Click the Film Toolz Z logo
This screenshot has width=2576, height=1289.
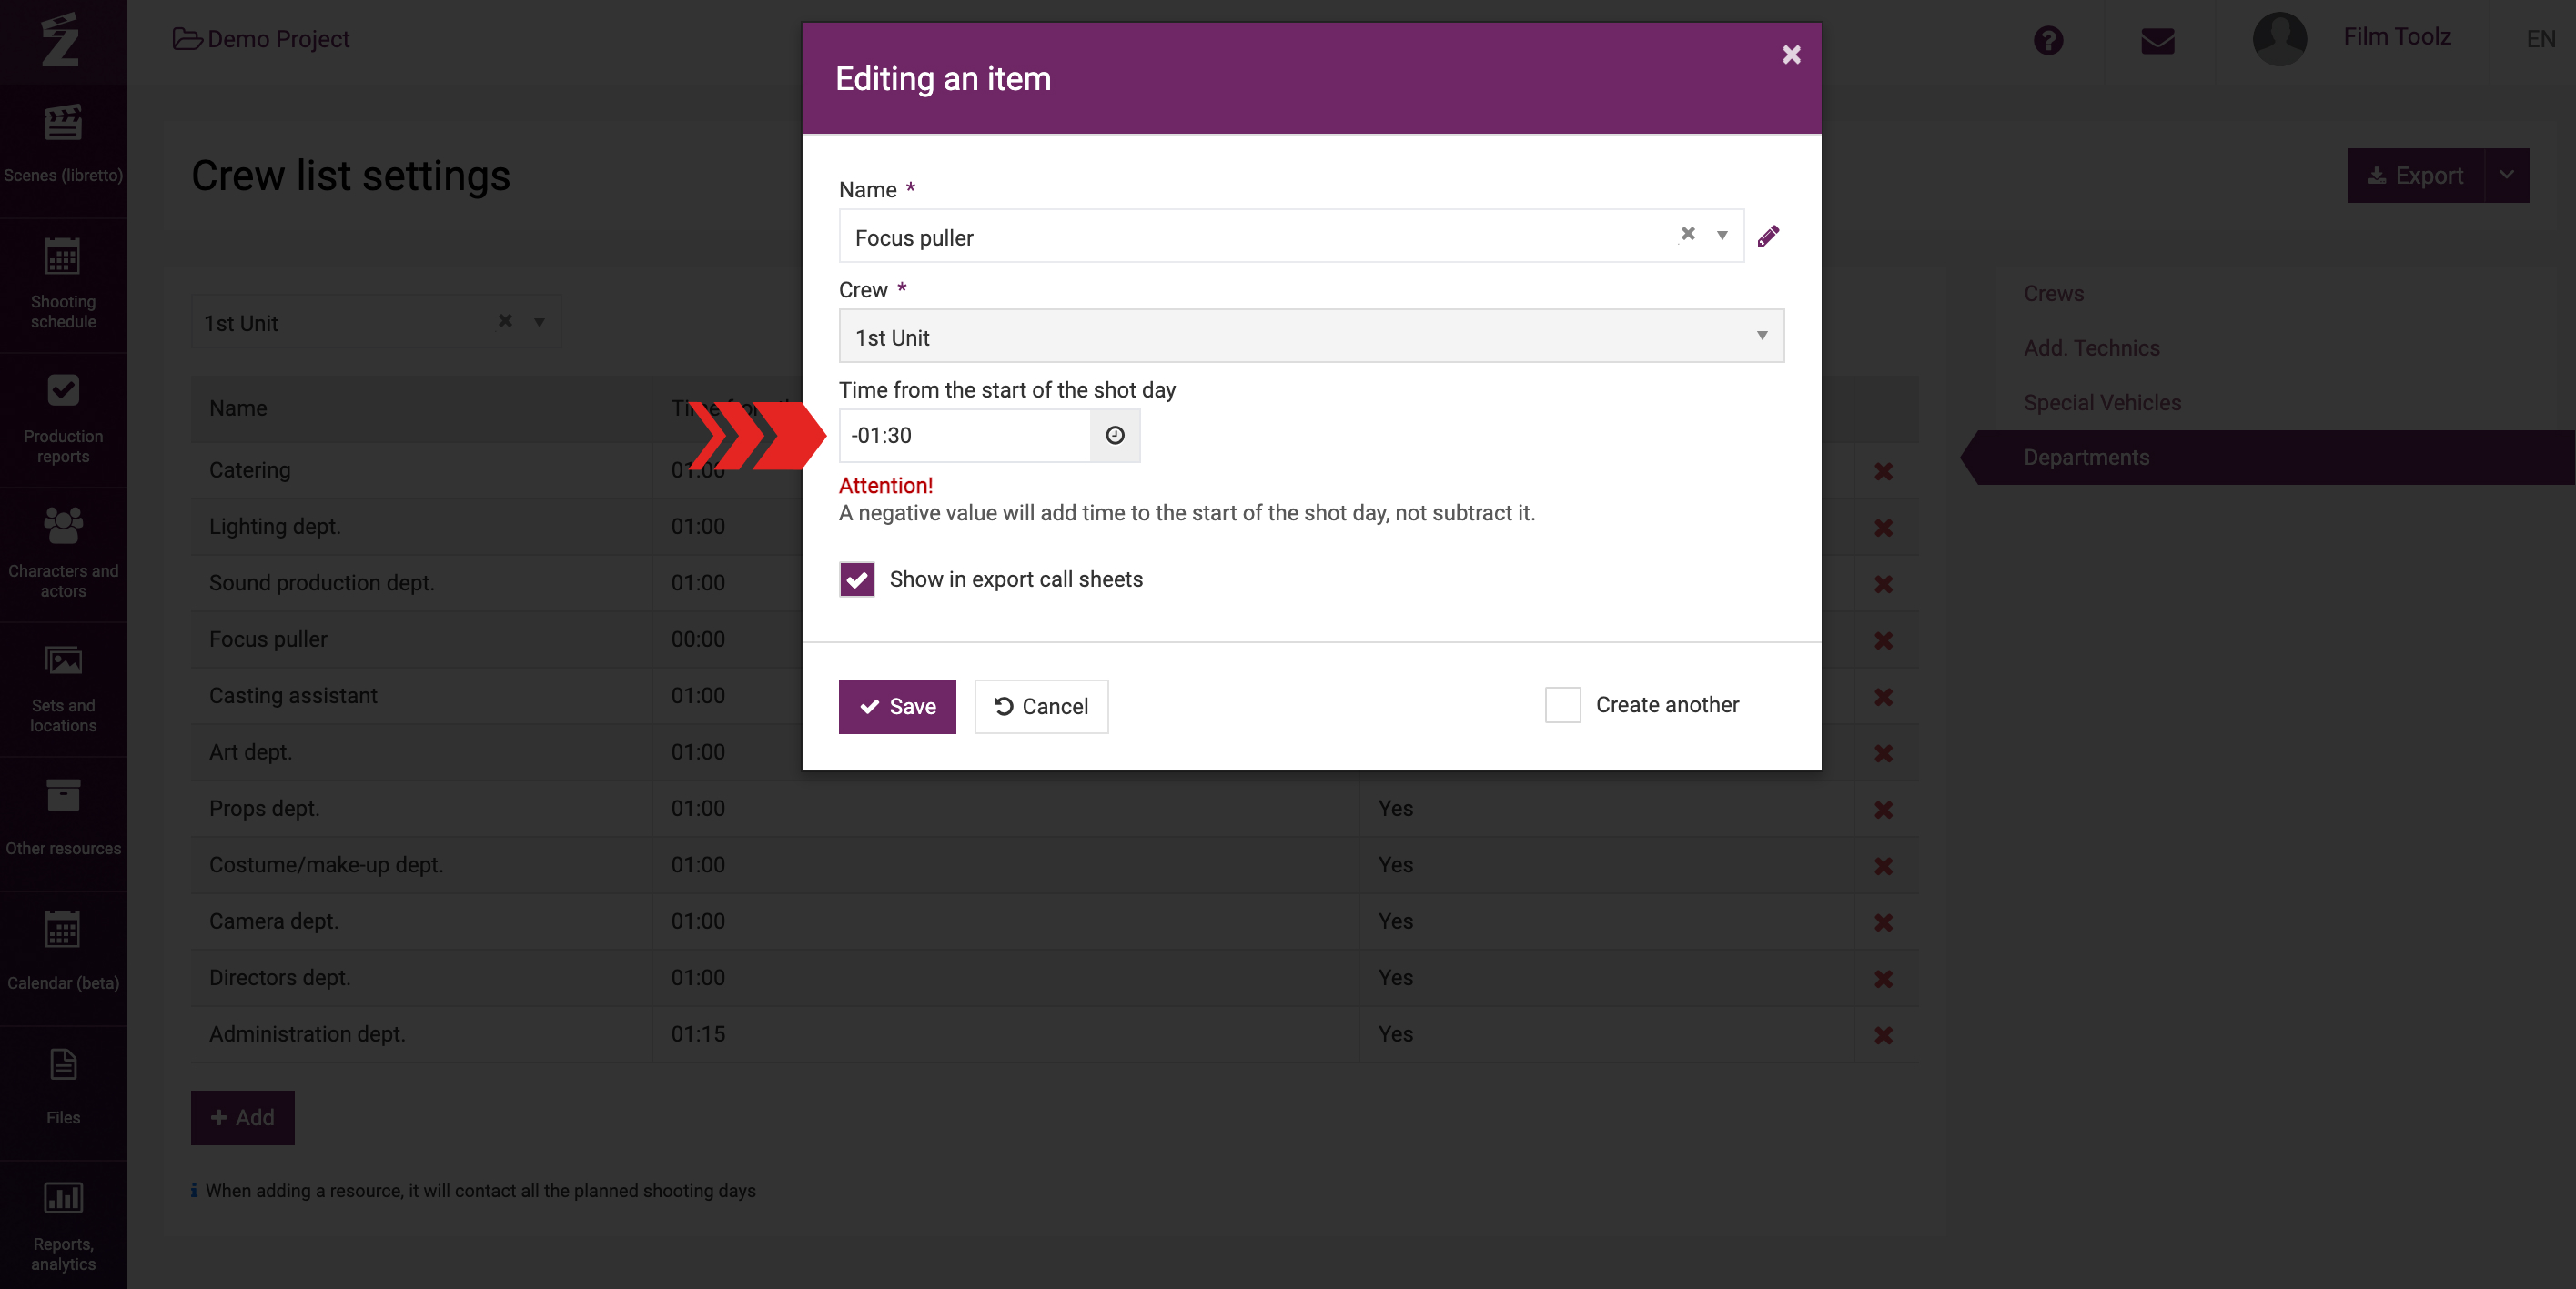61,40
